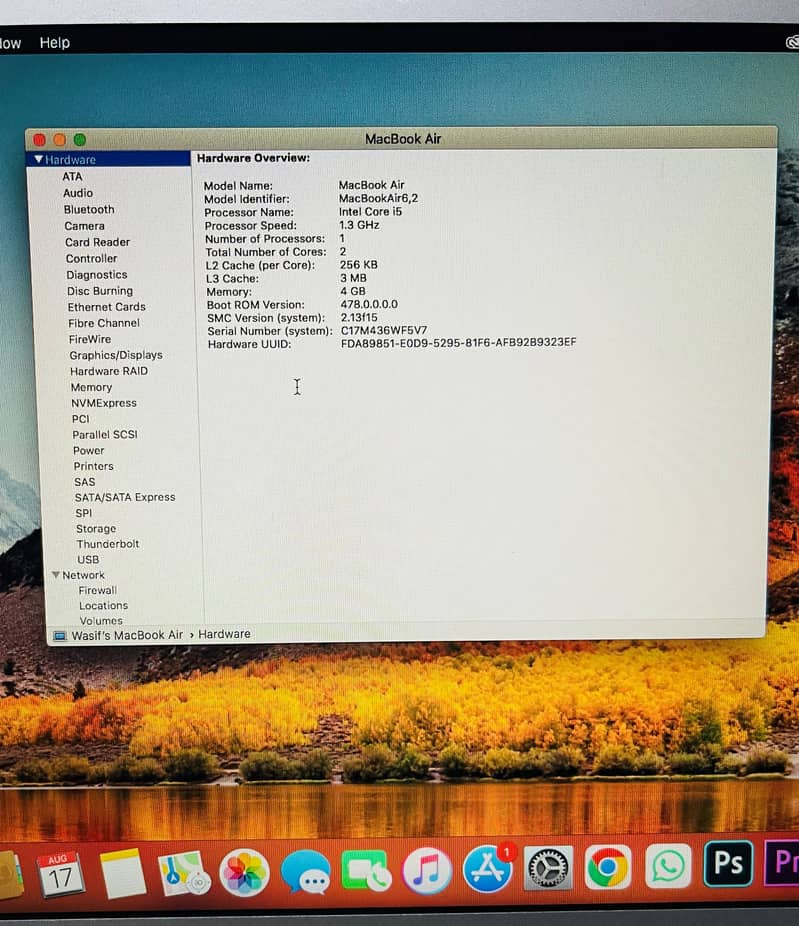
Task: Open Messages app in the Dock
Action: point(305,872)
